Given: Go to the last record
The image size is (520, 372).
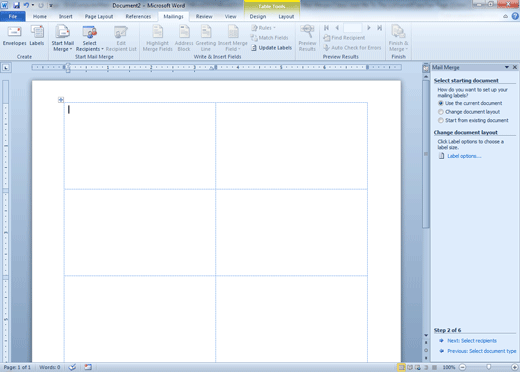Looking at the screenshot, I should (379, 28).
